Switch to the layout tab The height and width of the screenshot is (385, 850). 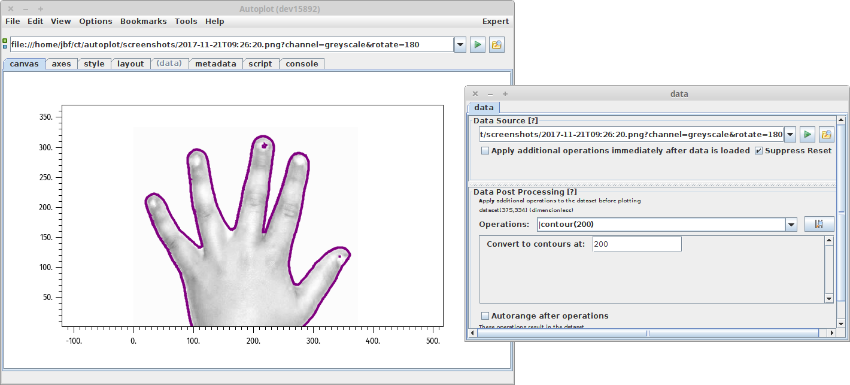[x=131, y=64]
